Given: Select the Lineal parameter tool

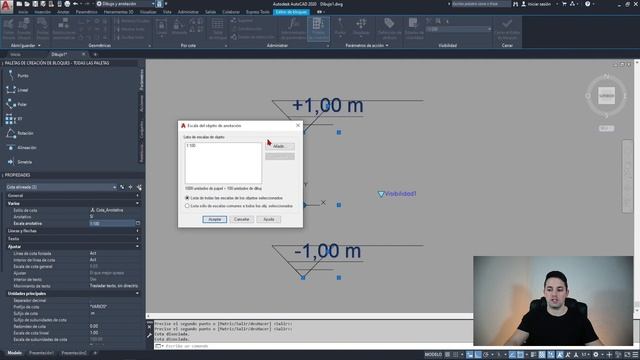Looking at the screenshot, I should tap(17, 90).
